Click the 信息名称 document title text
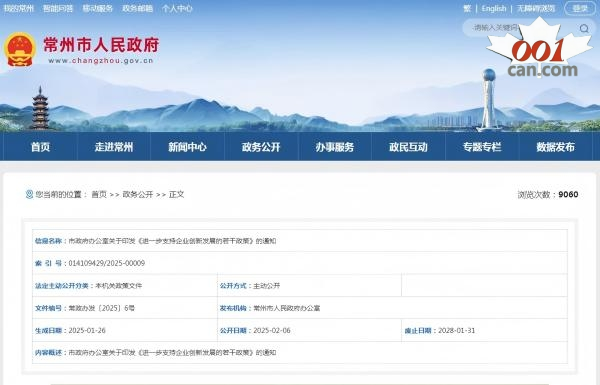The width and height of the screenshot is (600, 385). 172,241
